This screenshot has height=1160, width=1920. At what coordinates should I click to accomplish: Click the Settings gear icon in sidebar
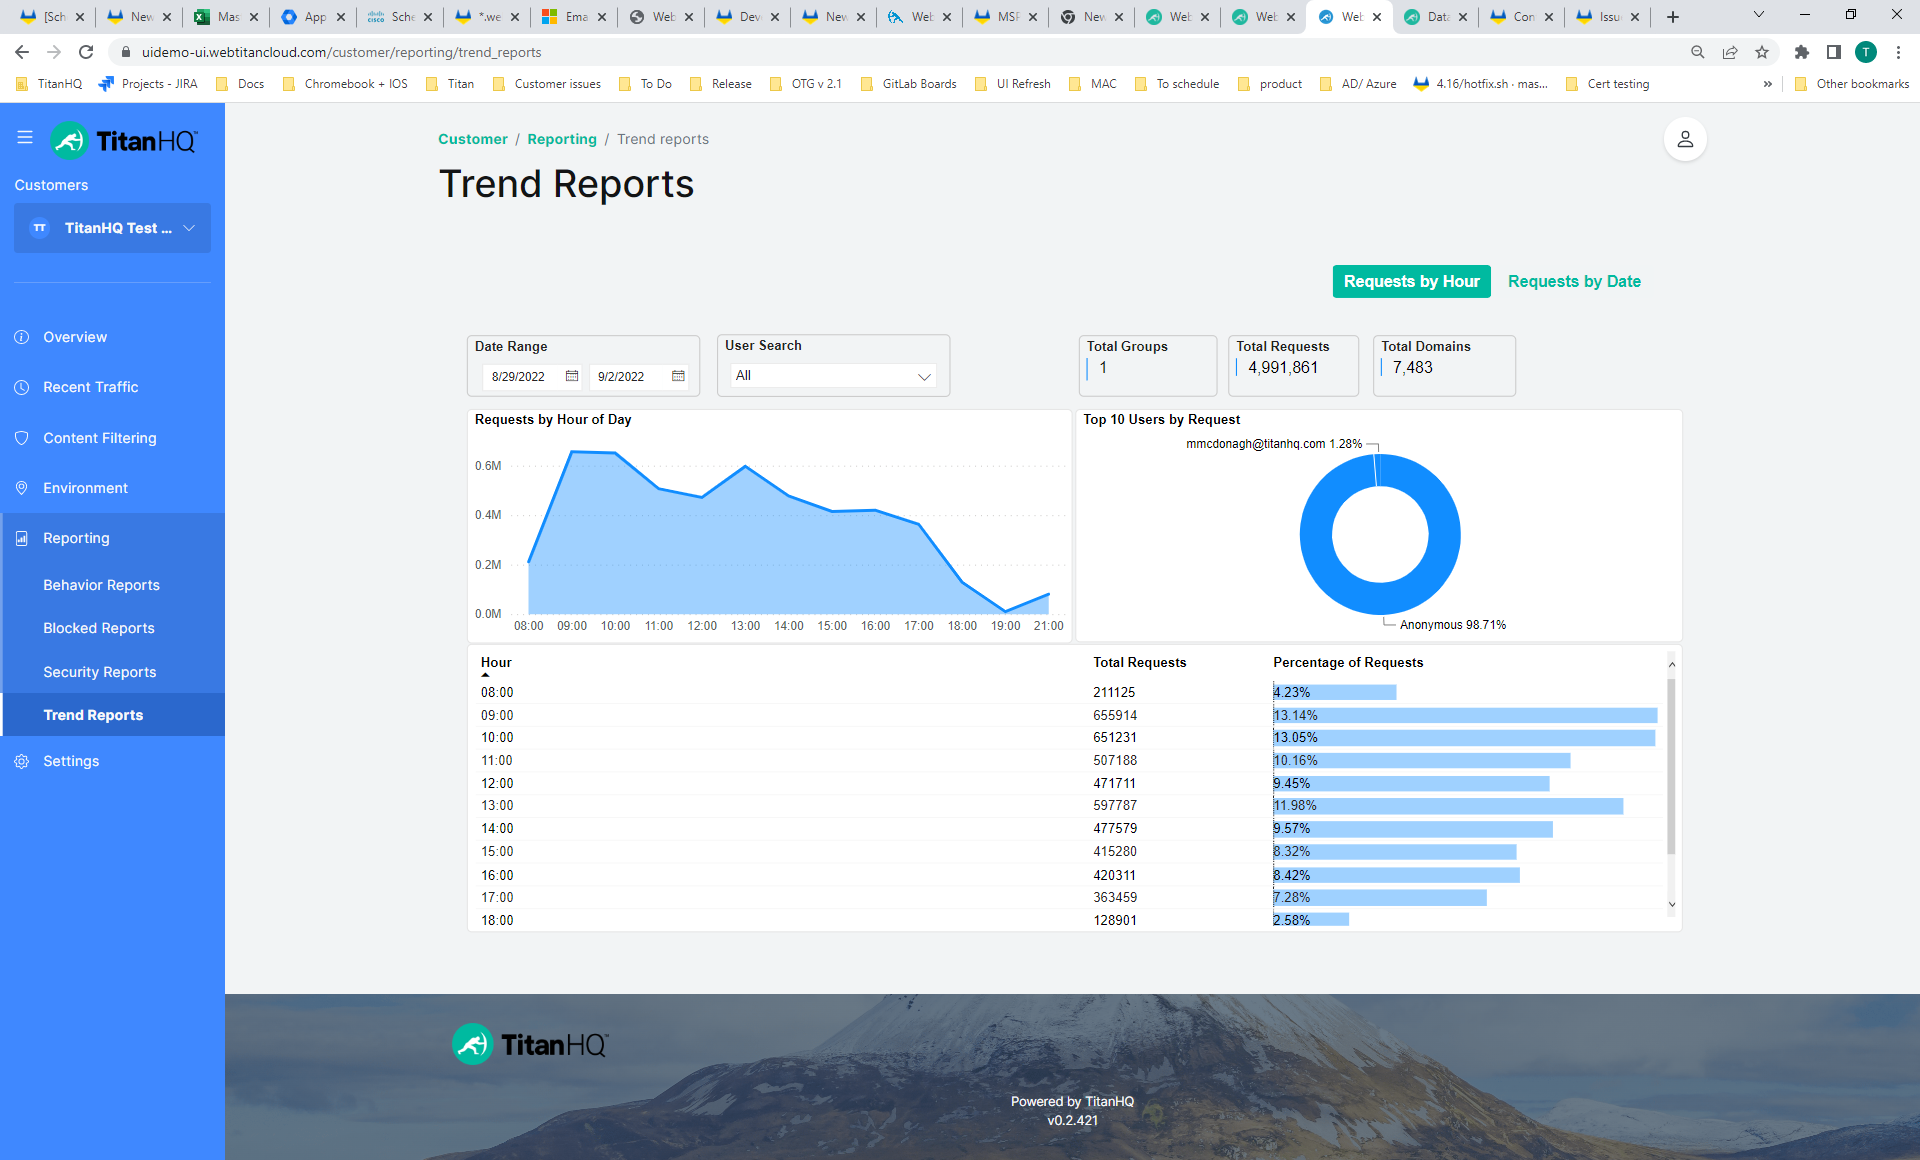point(22,761)
